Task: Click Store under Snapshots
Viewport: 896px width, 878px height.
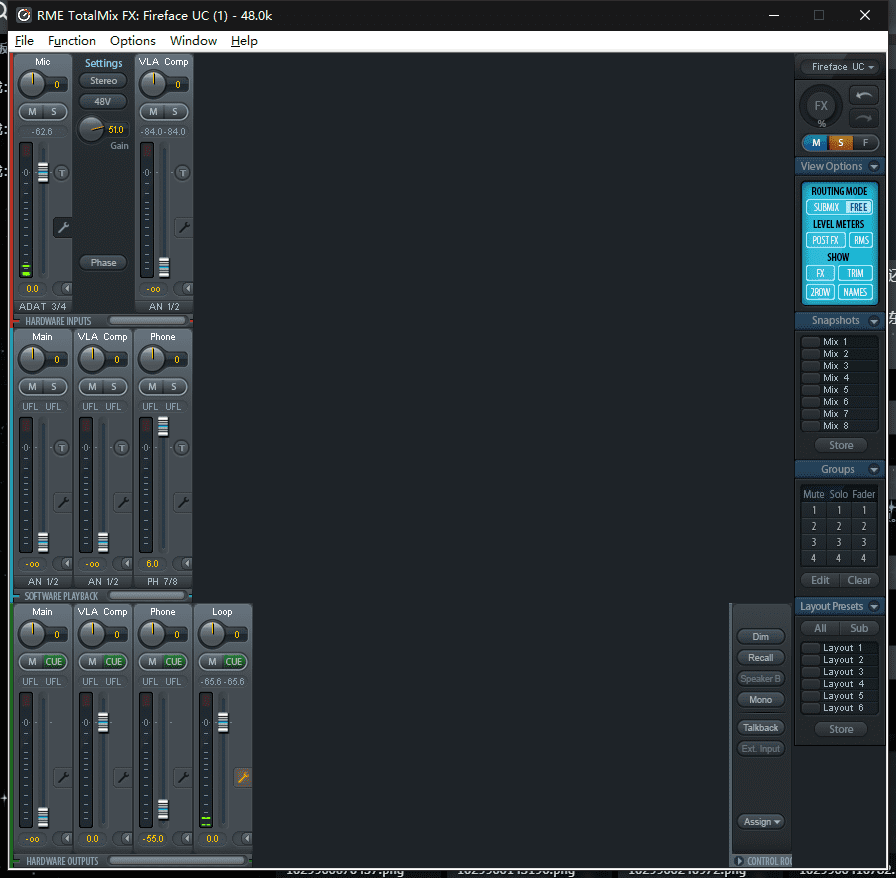Action: tap(841, 445)
